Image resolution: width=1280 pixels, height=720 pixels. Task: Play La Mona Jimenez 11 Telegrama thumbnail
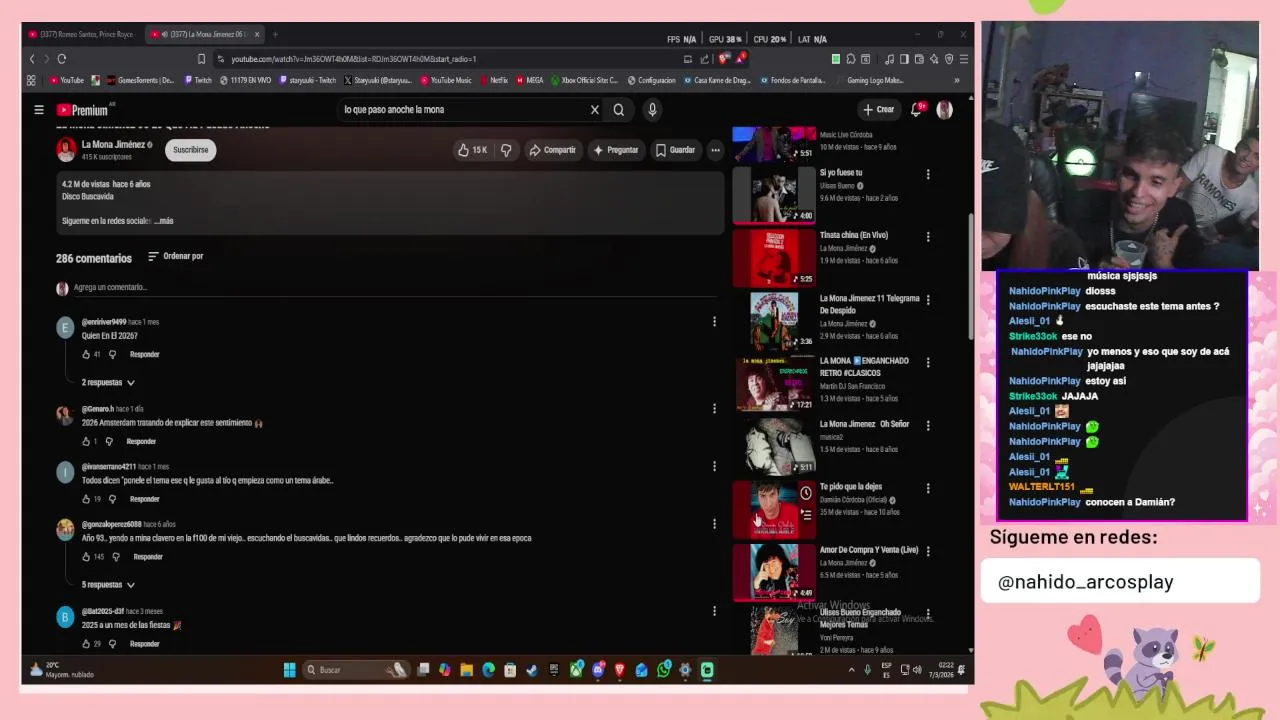[774, 321]
